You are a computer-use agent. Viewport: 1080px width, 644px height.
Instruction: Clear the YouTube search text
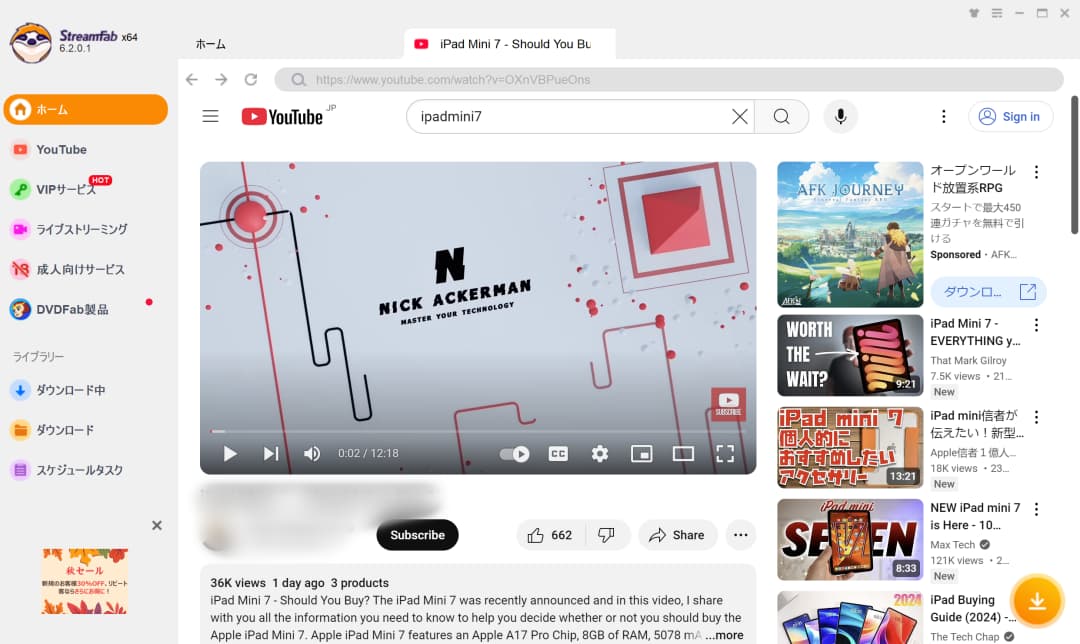click(x=739, y=116)
